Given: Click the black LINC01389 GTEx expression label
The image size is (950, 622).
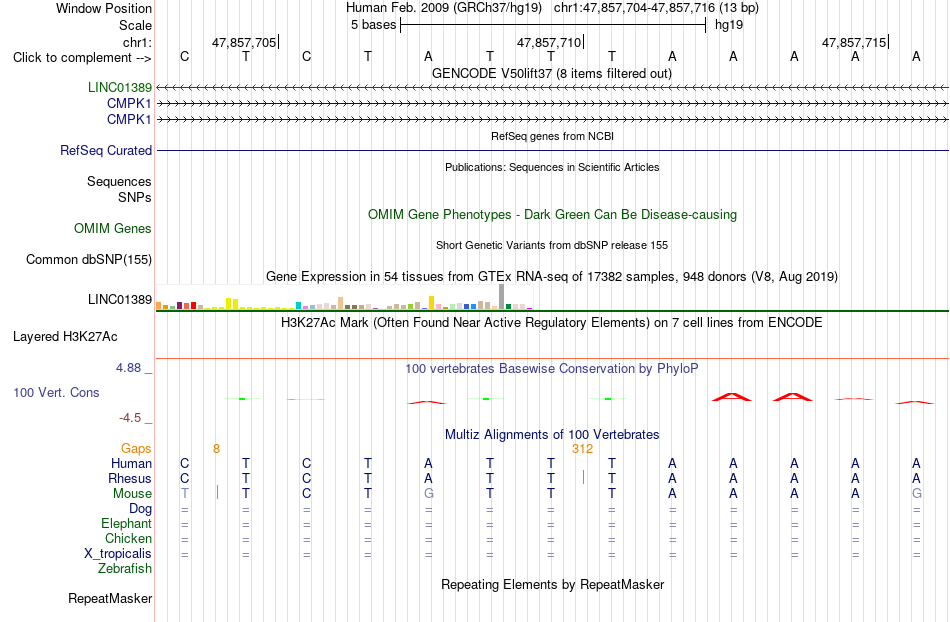Looking at the screenshot, I should (119, 299).
